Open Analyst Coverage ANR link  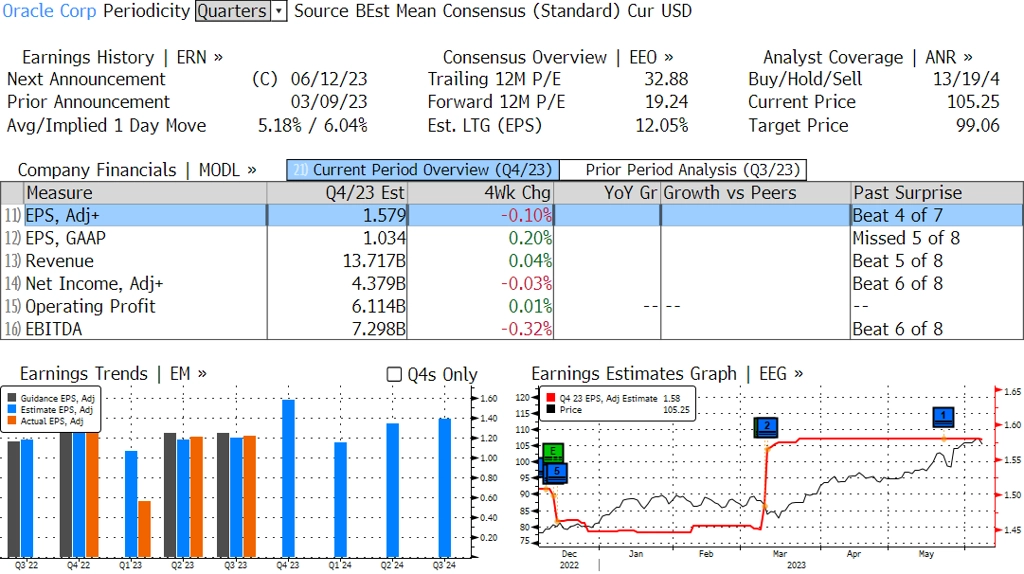867,57
